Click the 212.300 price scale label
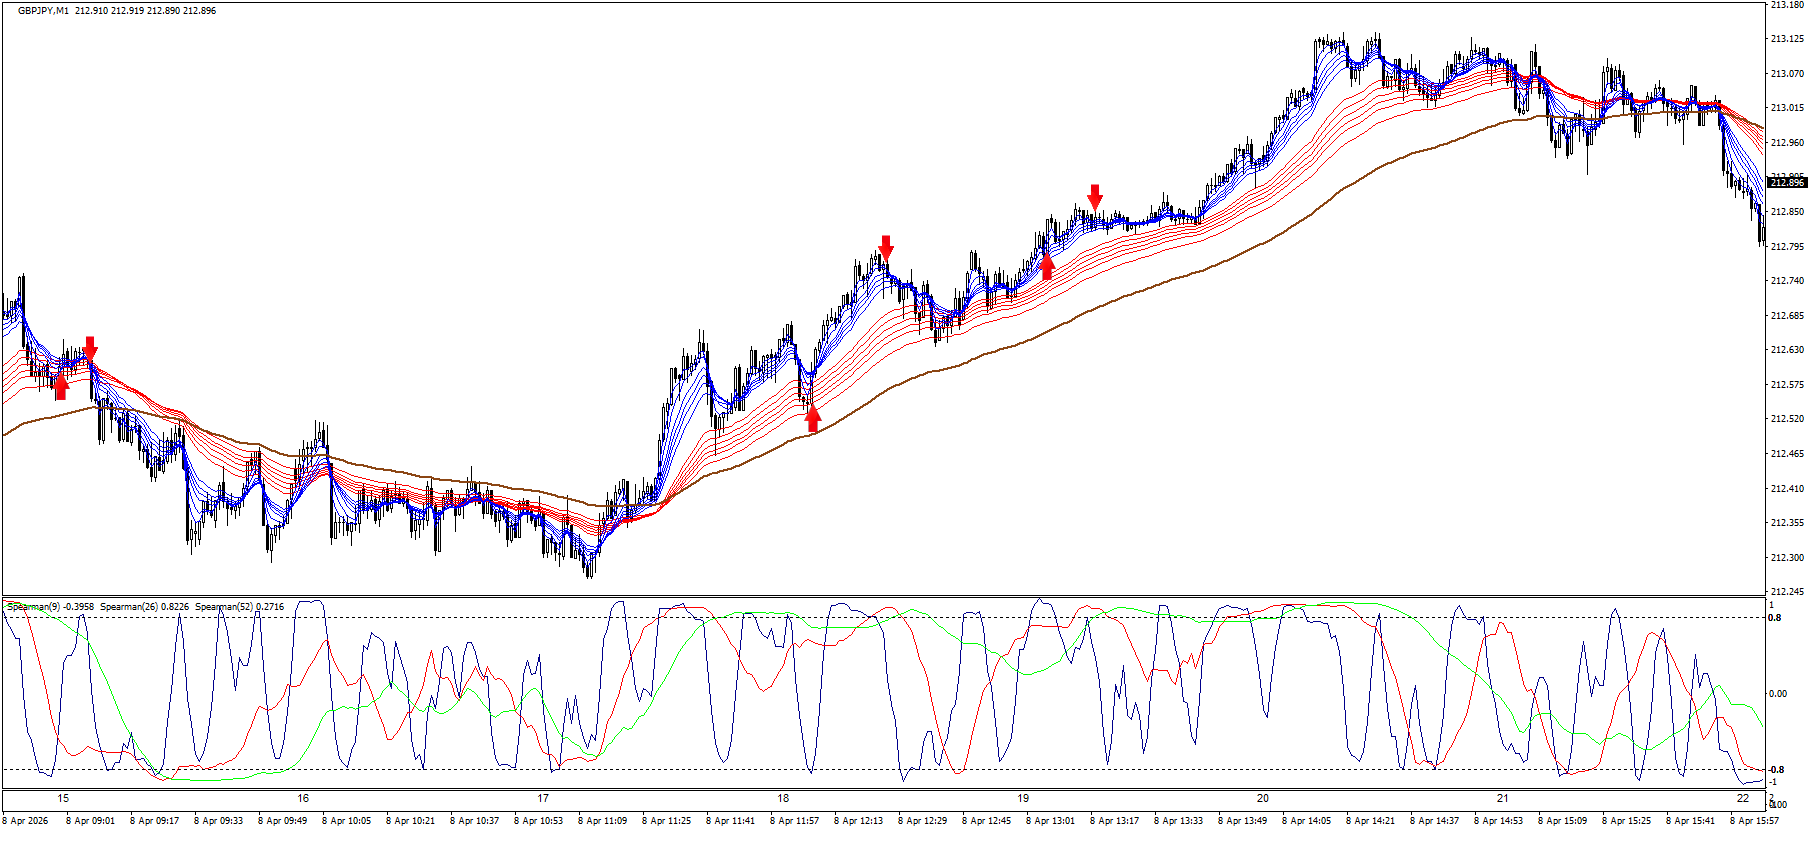 tap(1787, 557)
